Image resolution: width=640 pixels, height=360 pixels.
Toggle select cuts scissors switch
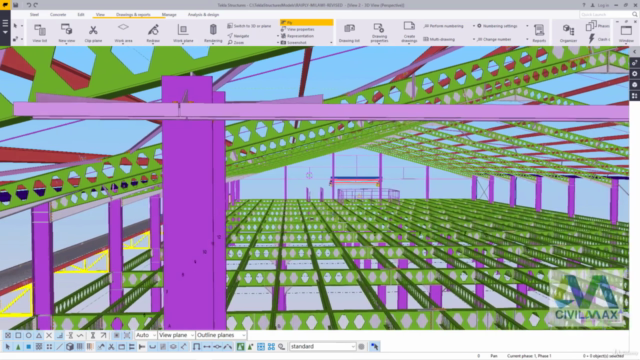(x=111, y=347)
